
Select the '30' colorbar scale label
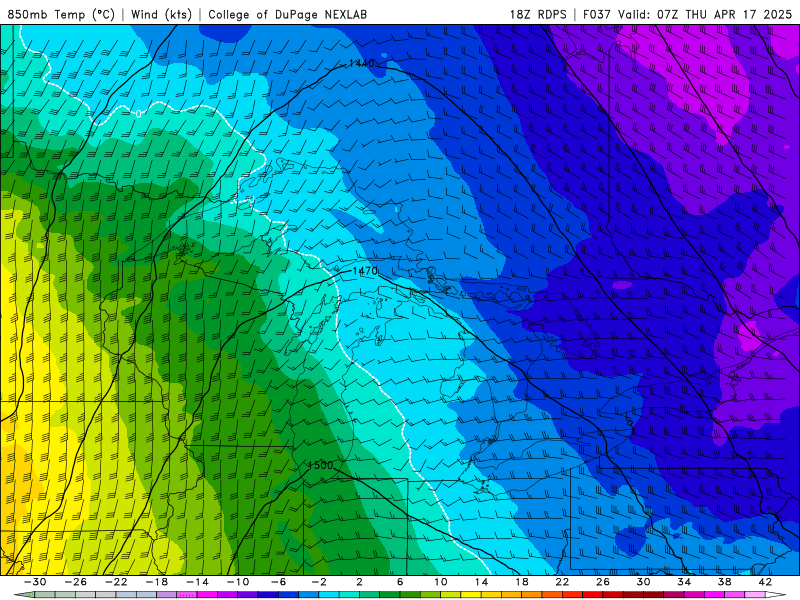pyautogui.click(x=643, y=582)
